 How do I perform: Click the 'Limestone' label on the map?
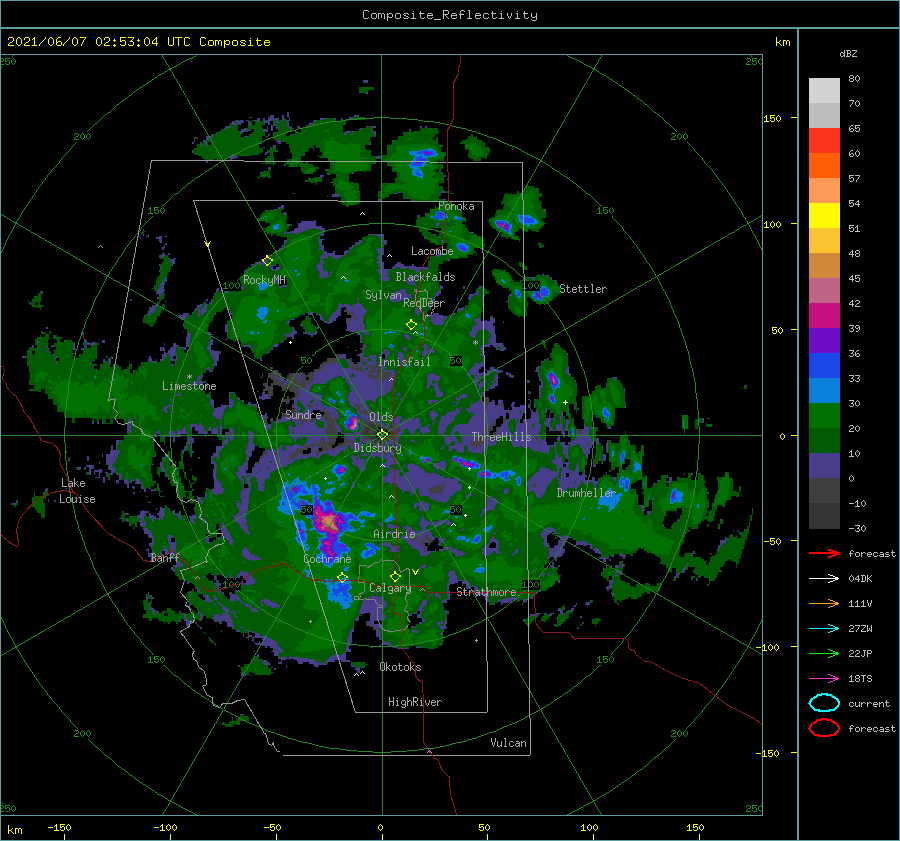189,386
